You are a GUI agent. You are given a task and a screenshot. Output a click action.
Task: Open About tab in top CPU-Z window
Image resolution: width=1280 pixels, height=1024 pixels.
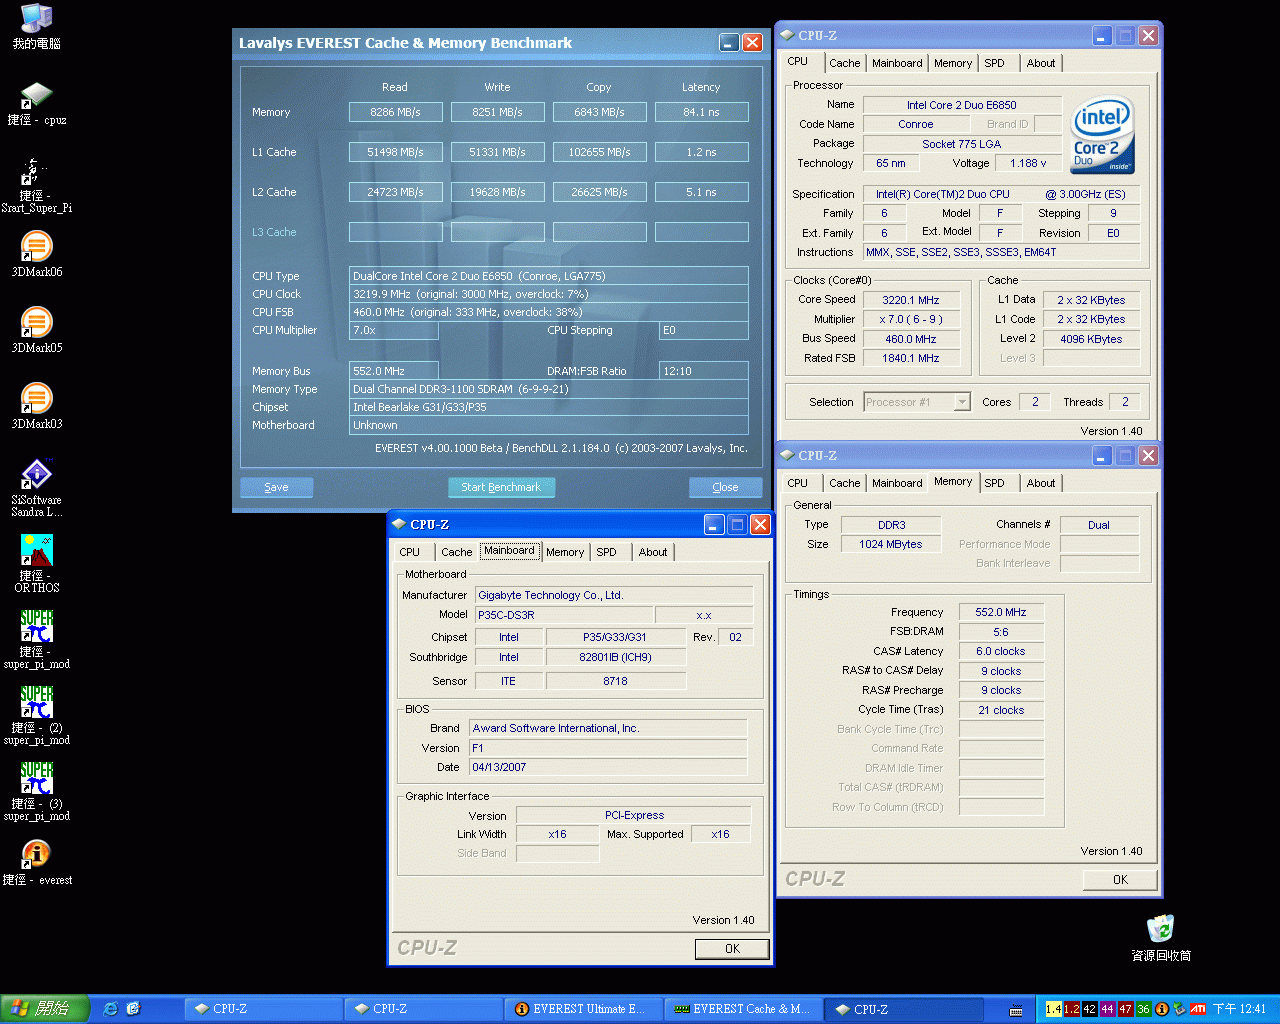coord(1040,63)
